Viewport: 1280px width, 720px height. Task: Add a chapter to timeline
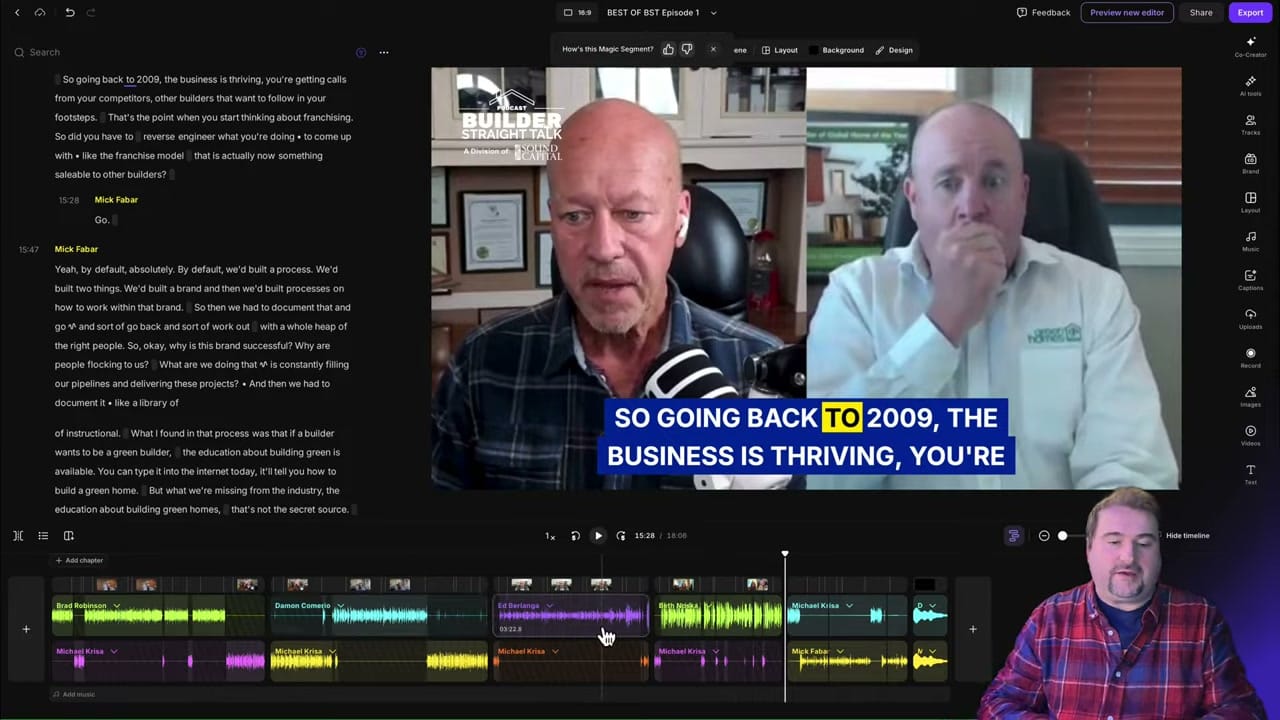click(79, 560)
